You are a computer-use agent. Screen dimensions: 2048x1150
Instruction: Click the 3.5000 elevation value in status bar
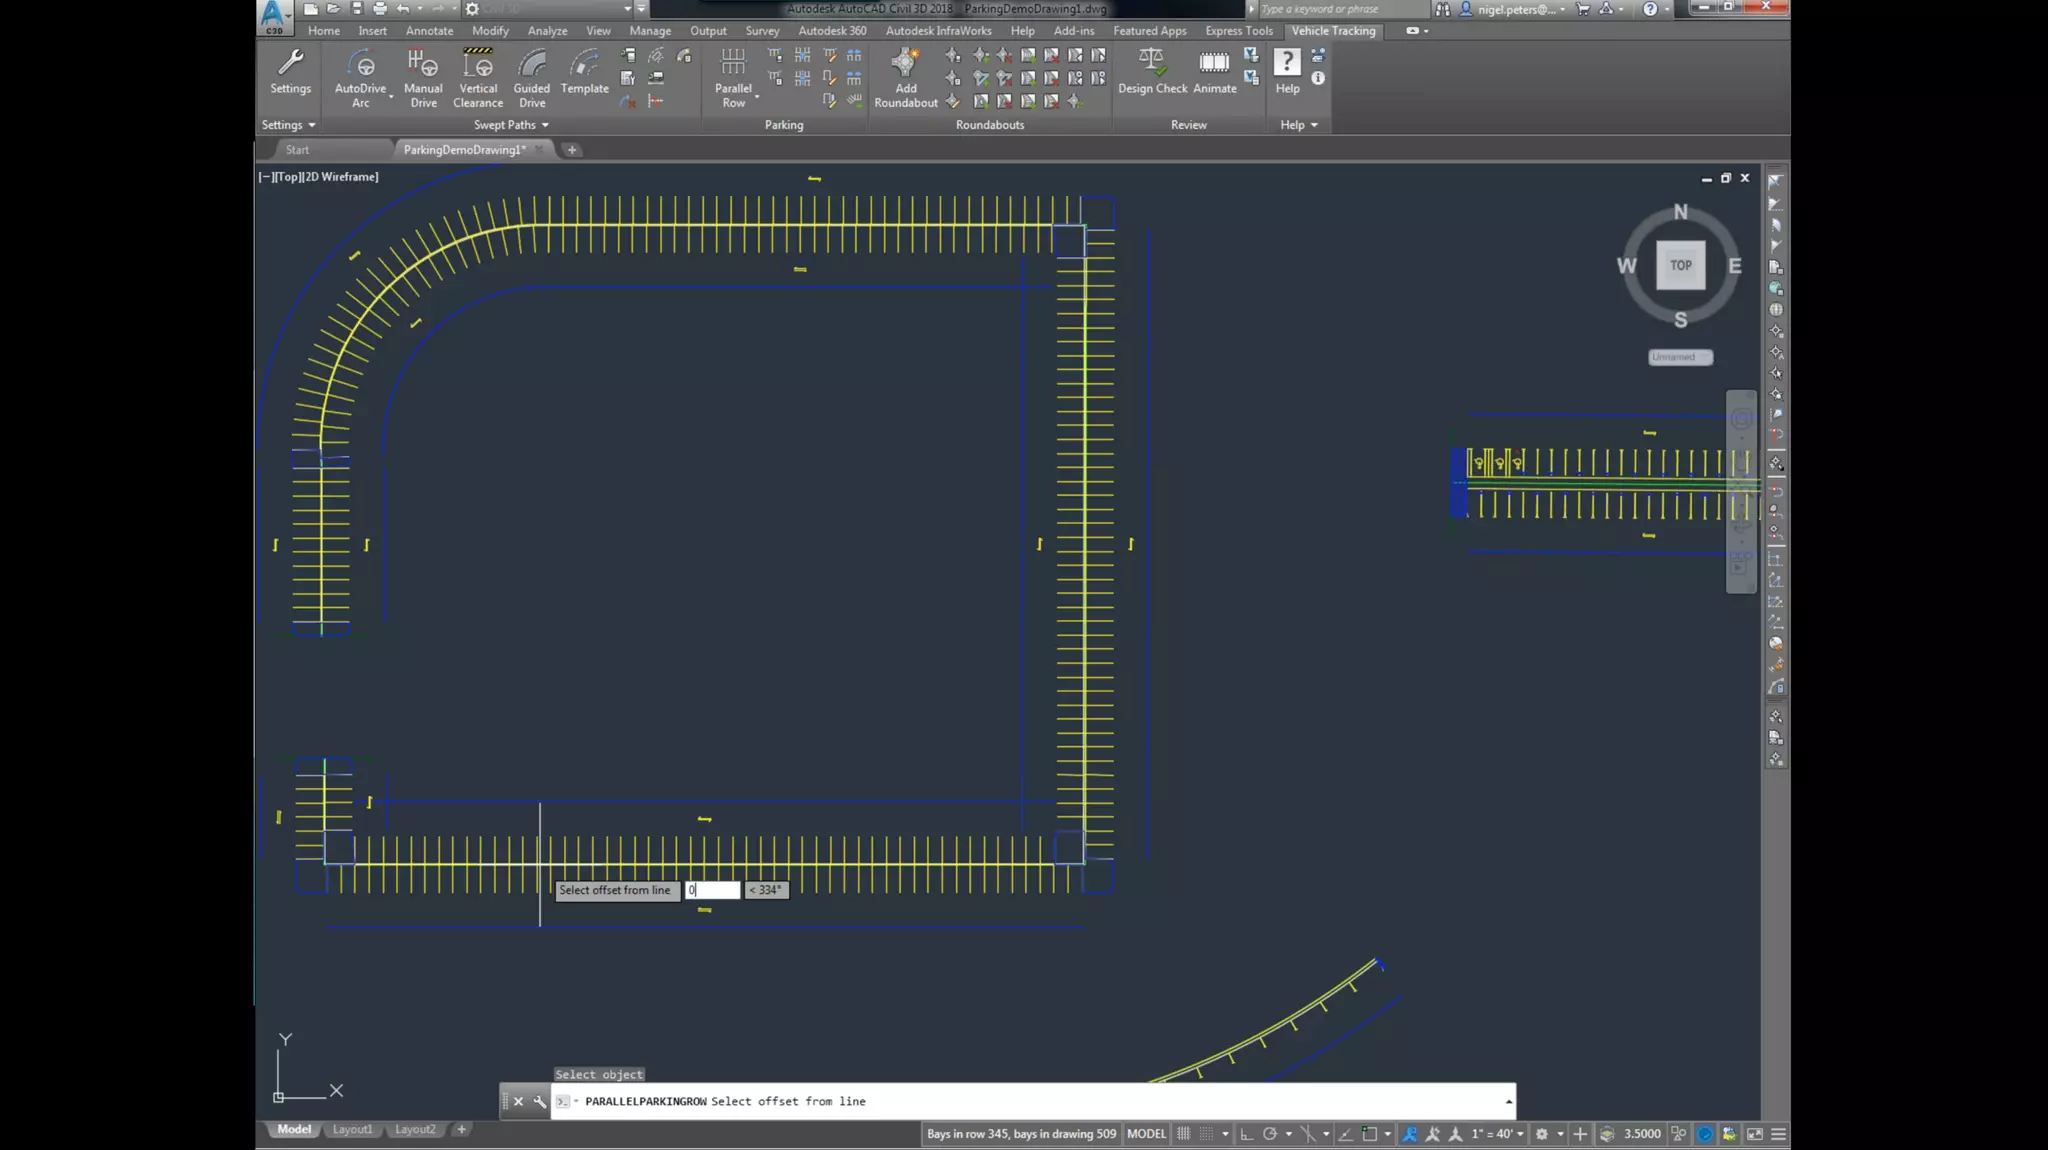point(1642,1133)
